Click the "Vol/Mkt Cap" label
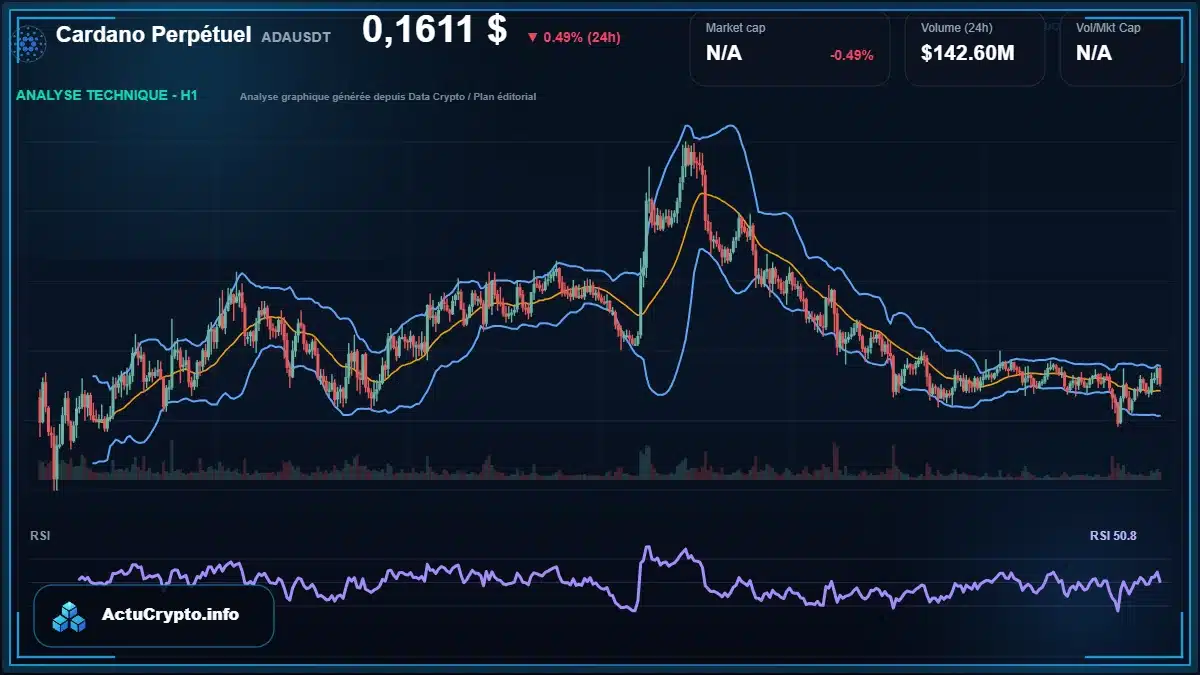 [1108, 28]
